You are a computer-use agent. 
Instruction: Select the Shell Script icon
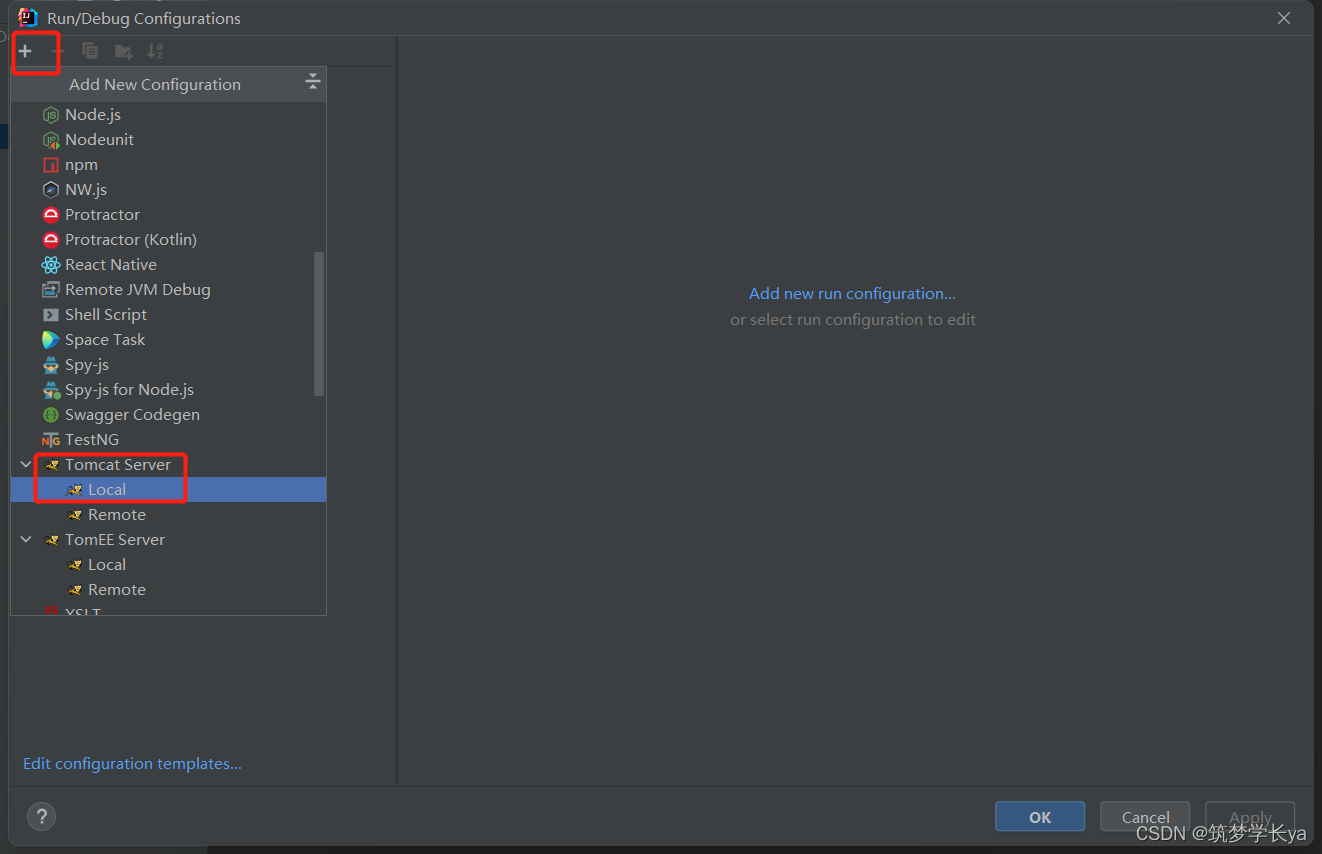pos(51,315)
